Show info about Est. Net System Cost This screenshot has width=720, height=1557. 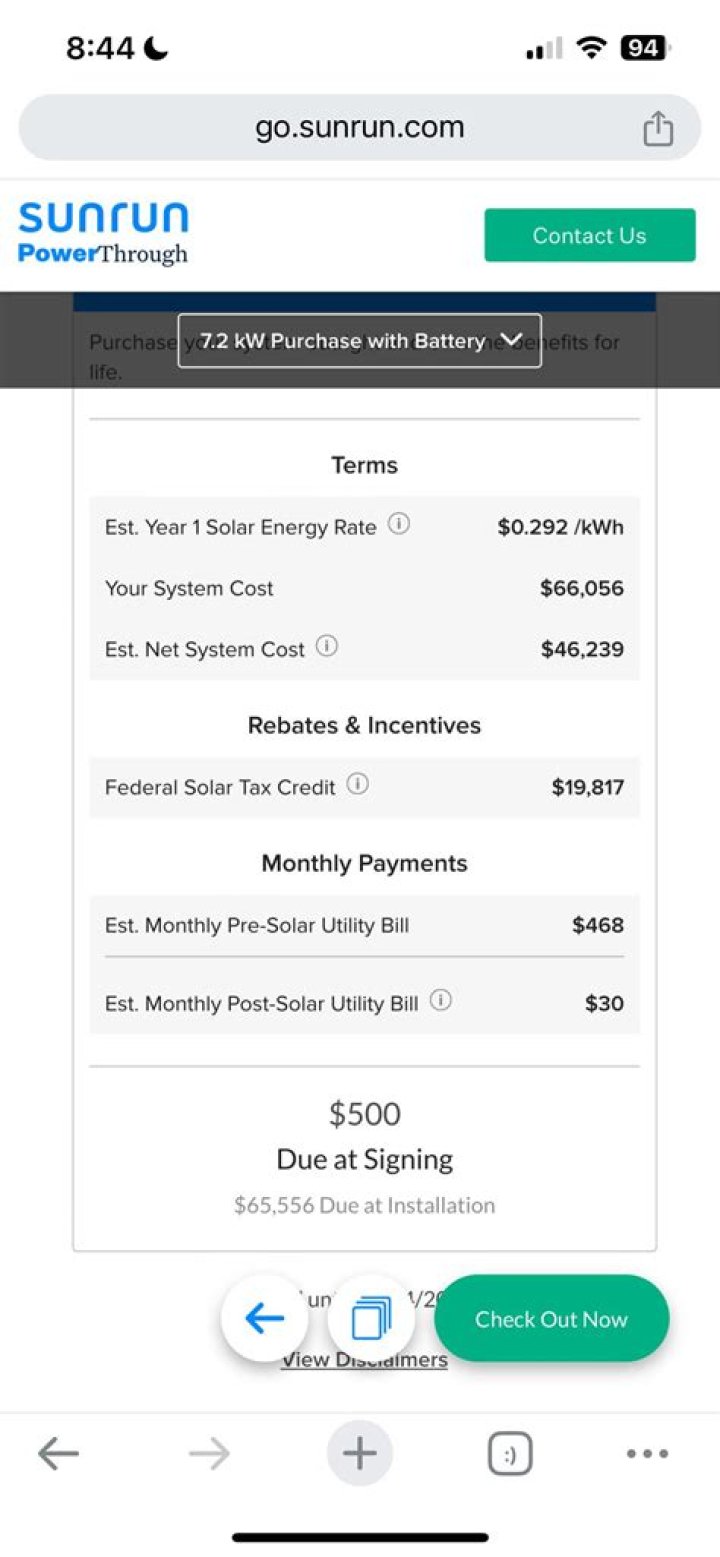326,646
